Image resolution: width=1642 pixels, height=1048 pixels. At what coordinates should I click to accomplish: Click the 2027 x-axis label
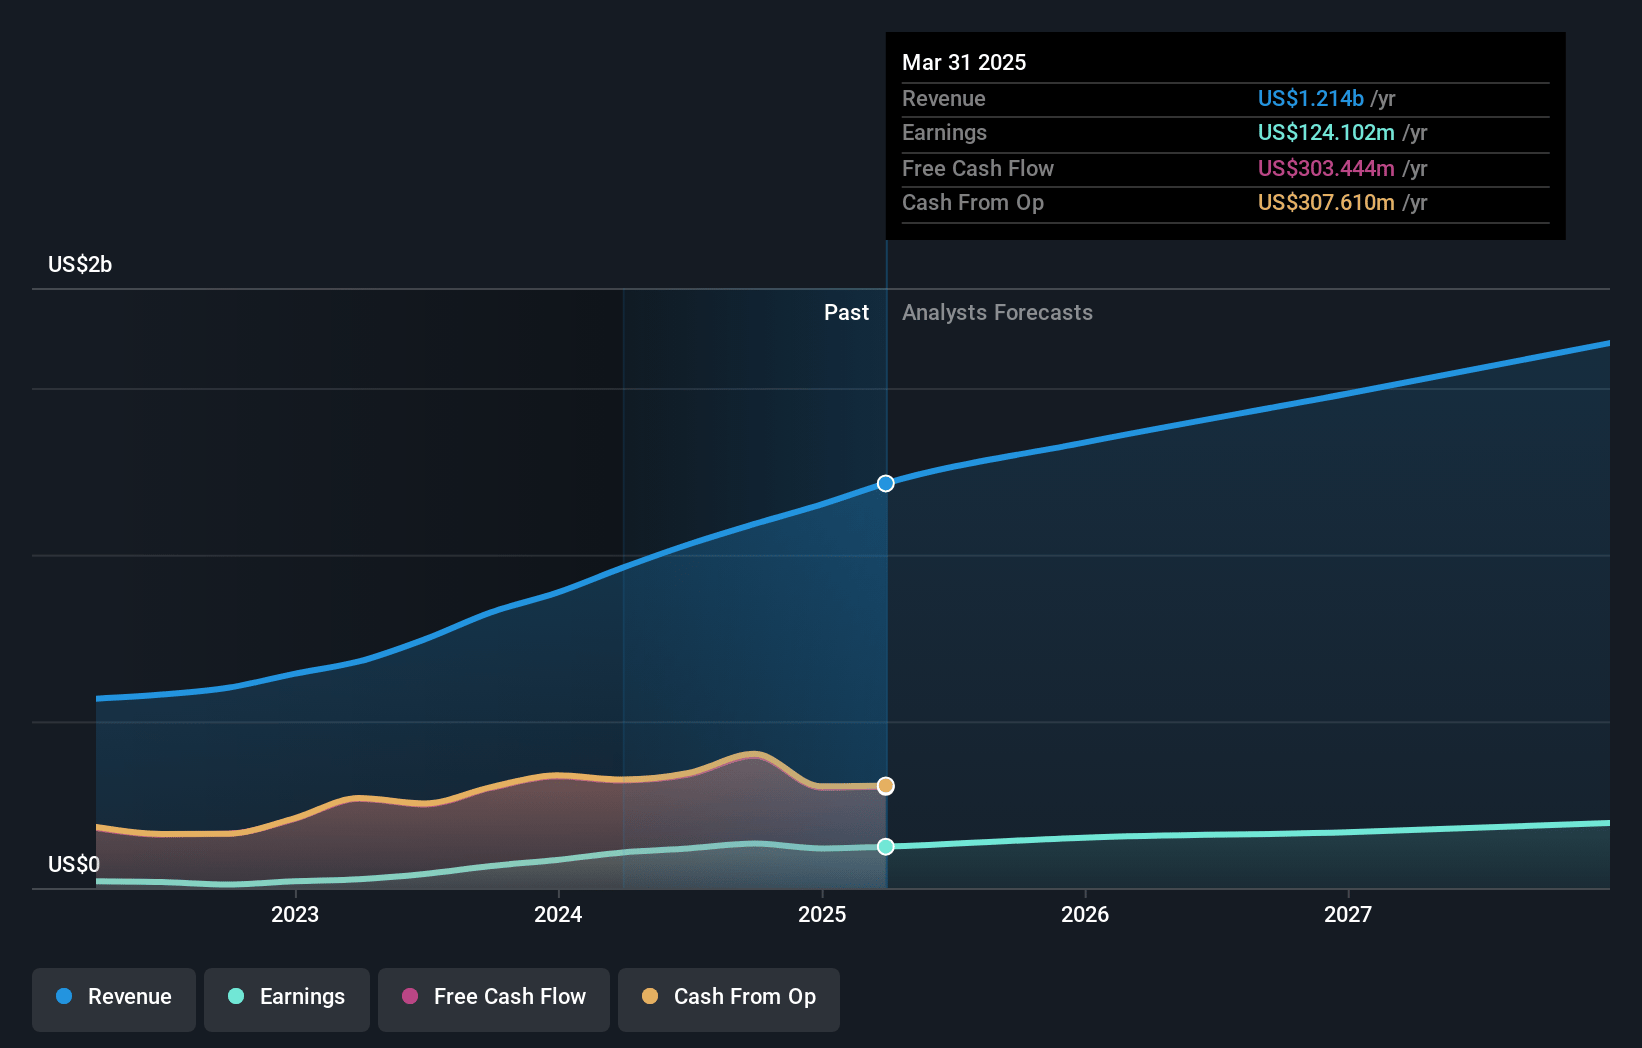click(1348, 914)
